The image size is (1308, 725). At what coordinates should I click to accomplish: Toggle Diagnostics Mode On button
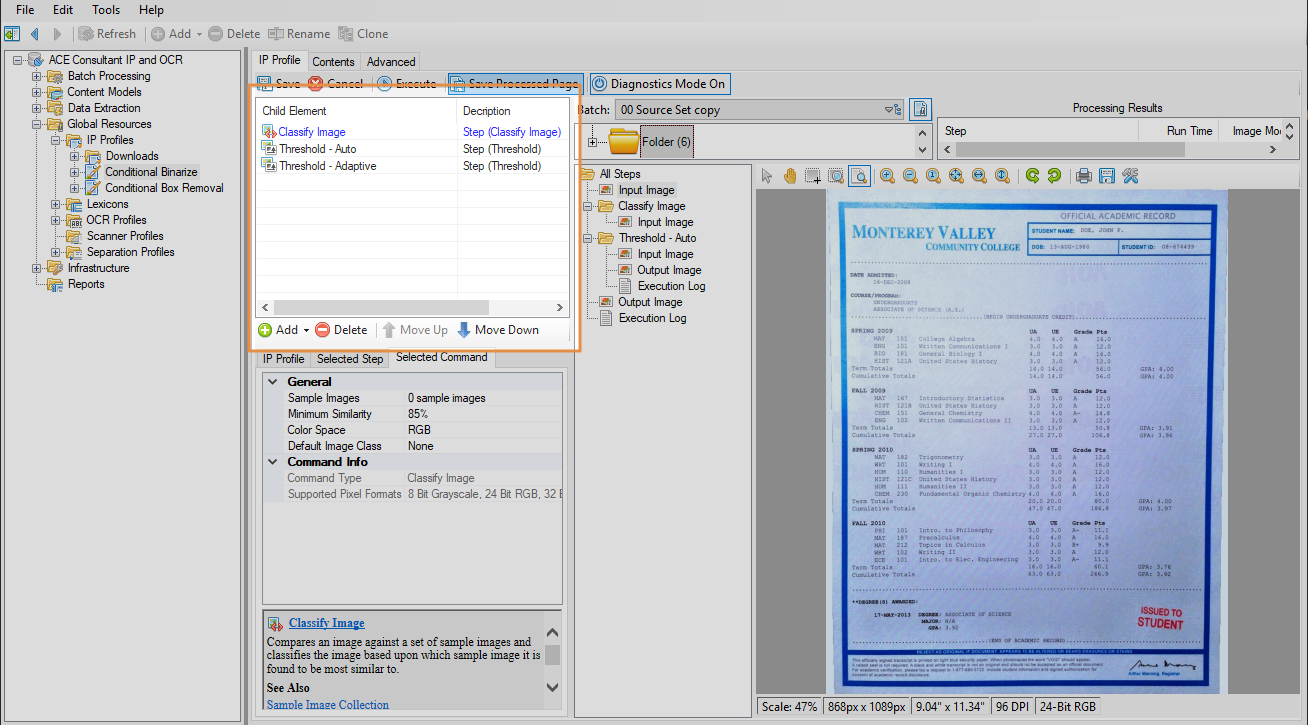pyautogui.click(x=659, y=84)
